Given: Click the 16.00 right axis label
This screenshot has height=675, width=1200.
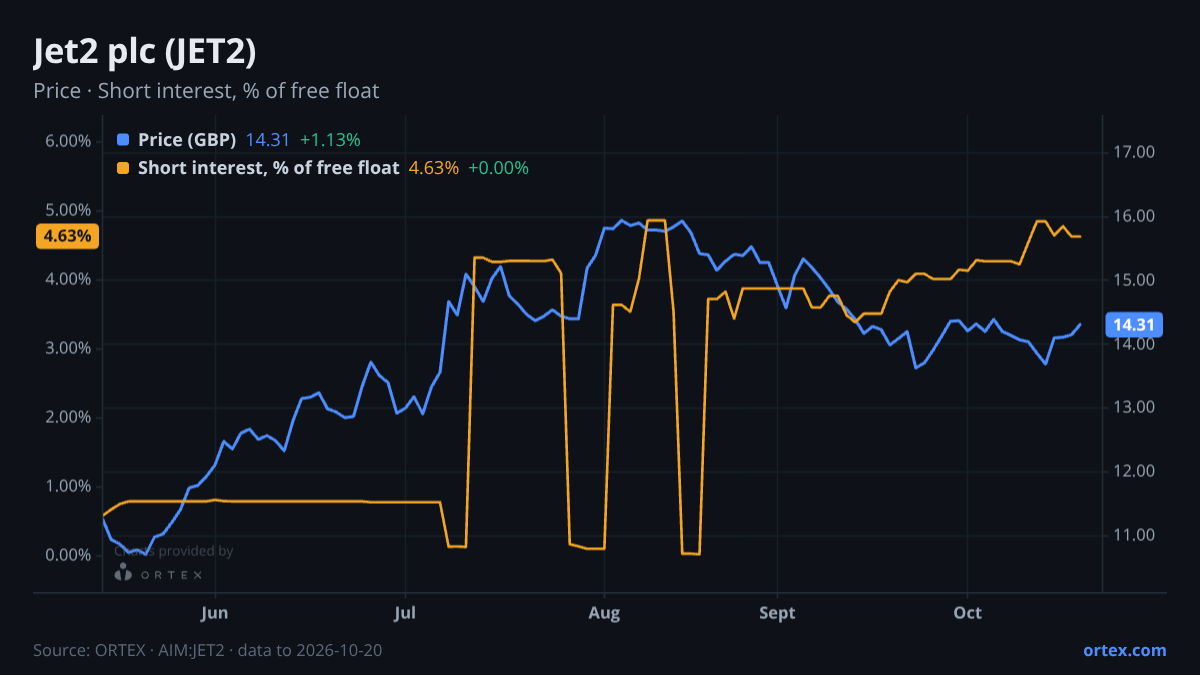Looking at the screenshot, I should coord(1134,216).
